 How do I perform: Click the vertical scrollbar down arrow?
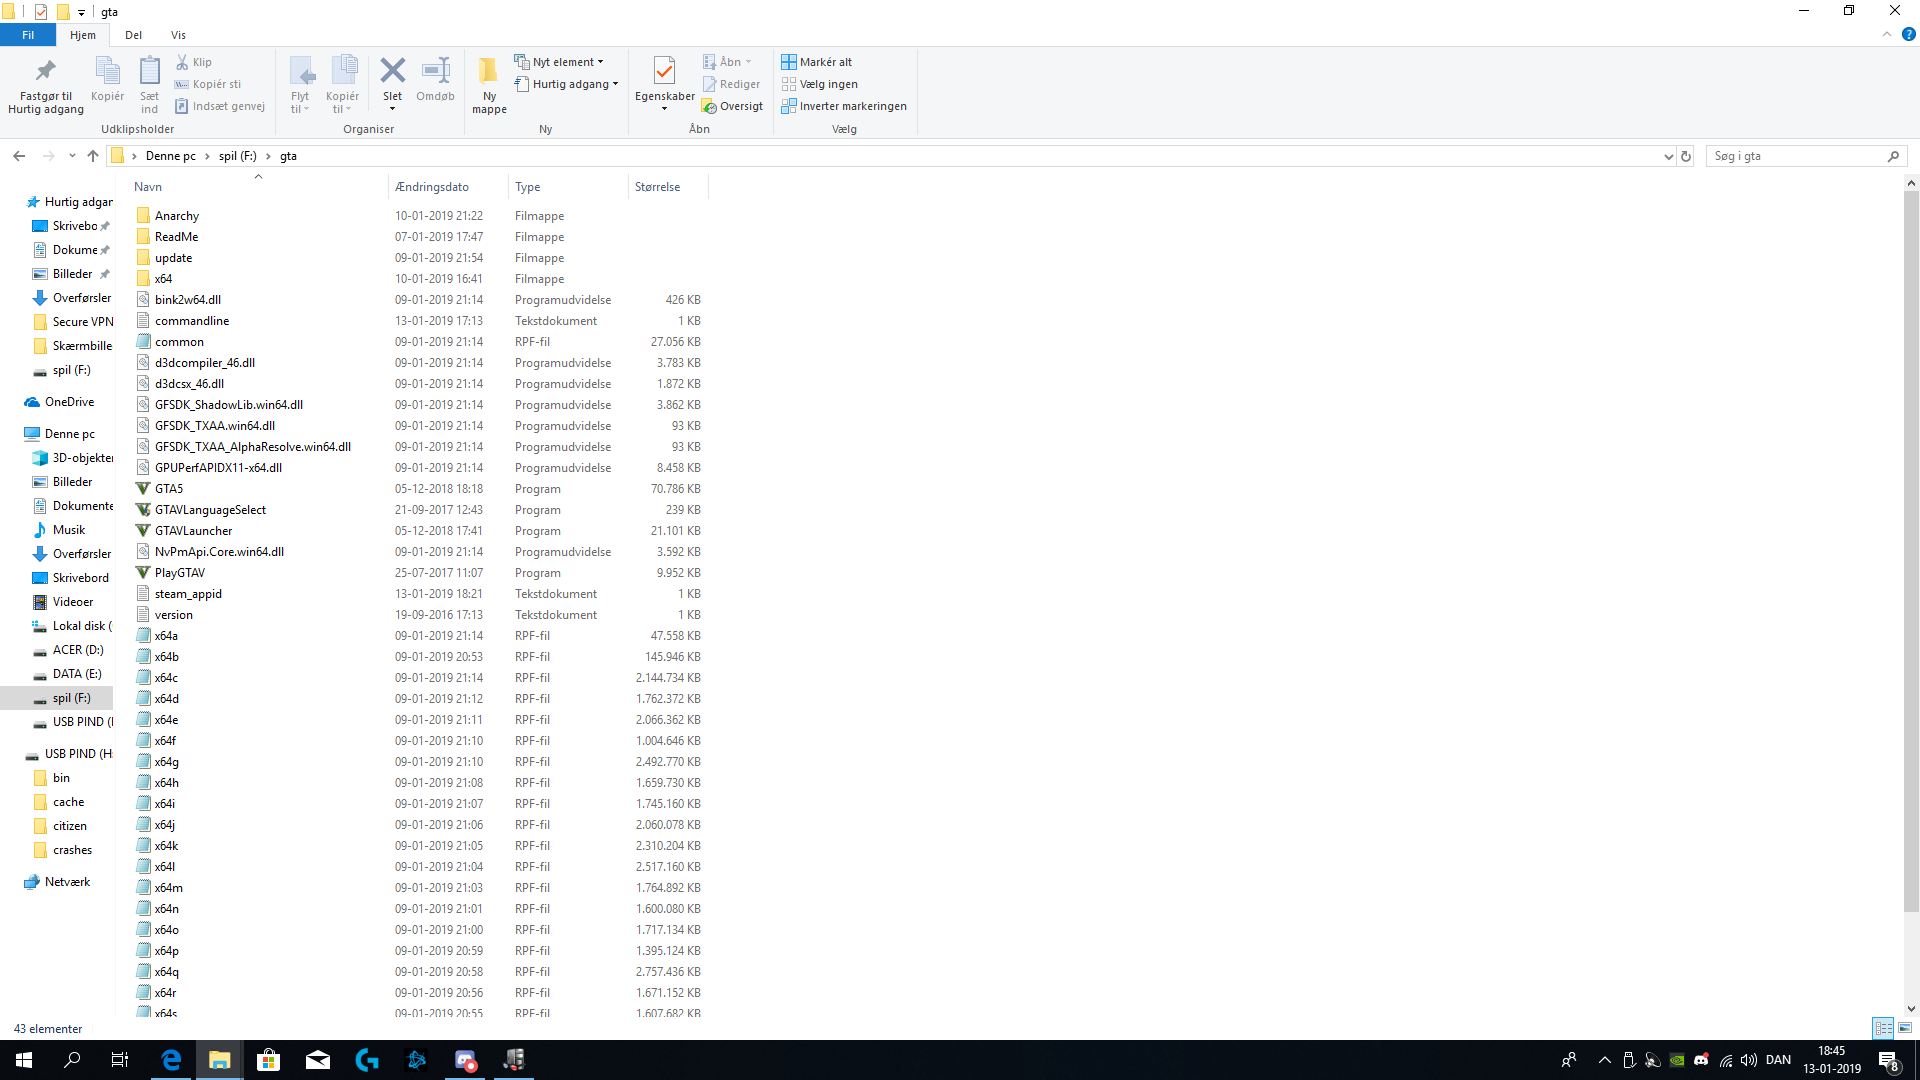tap(1911, 1009)
